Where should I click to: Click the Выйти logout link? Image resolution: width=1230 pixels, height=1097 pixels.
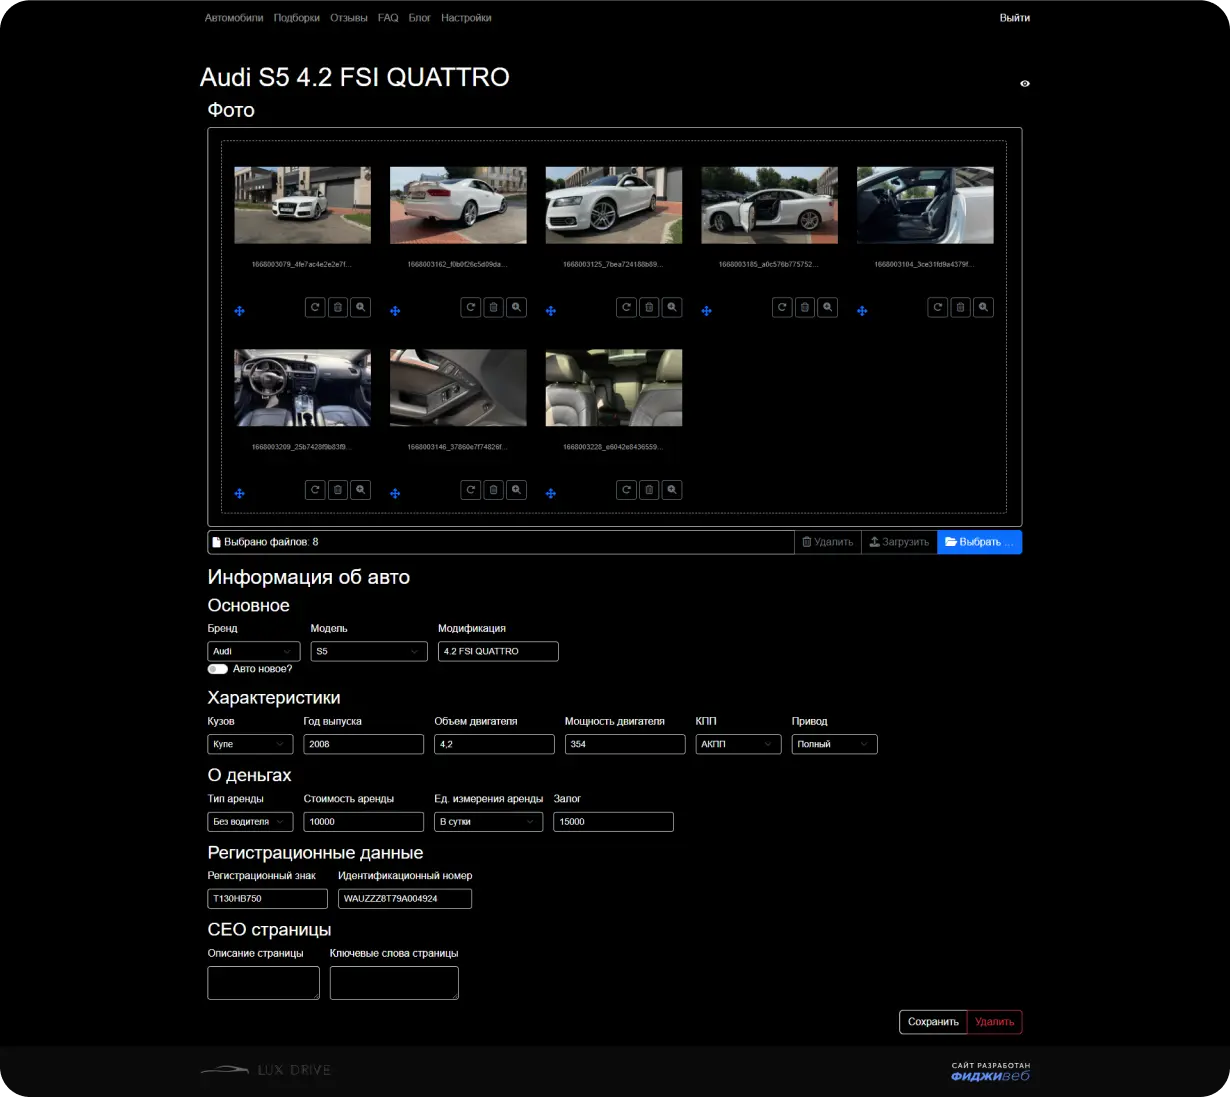pyautogui.click(x=1015, y=18)
